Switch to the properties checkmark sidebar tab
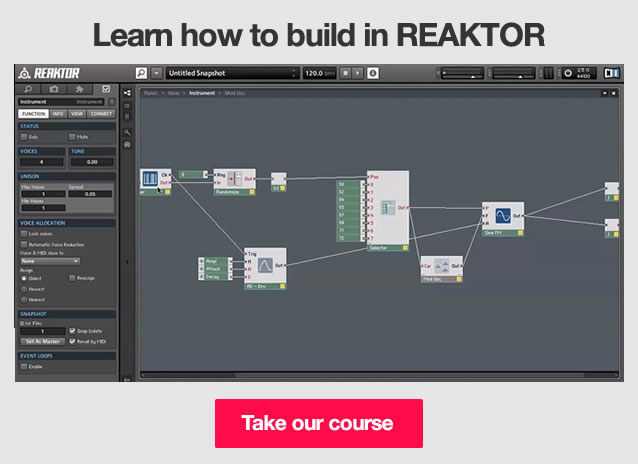 click(106, 89)
